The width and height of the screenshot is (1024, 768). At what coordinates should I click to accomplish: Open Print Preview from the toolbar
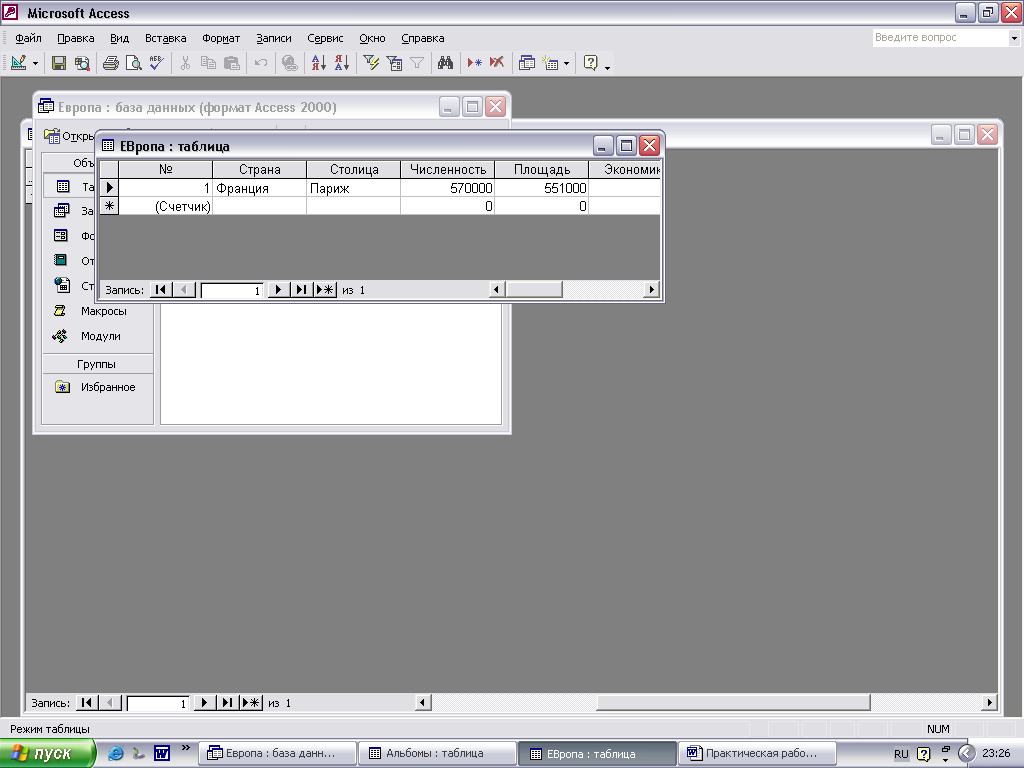[x=133, y=63]
